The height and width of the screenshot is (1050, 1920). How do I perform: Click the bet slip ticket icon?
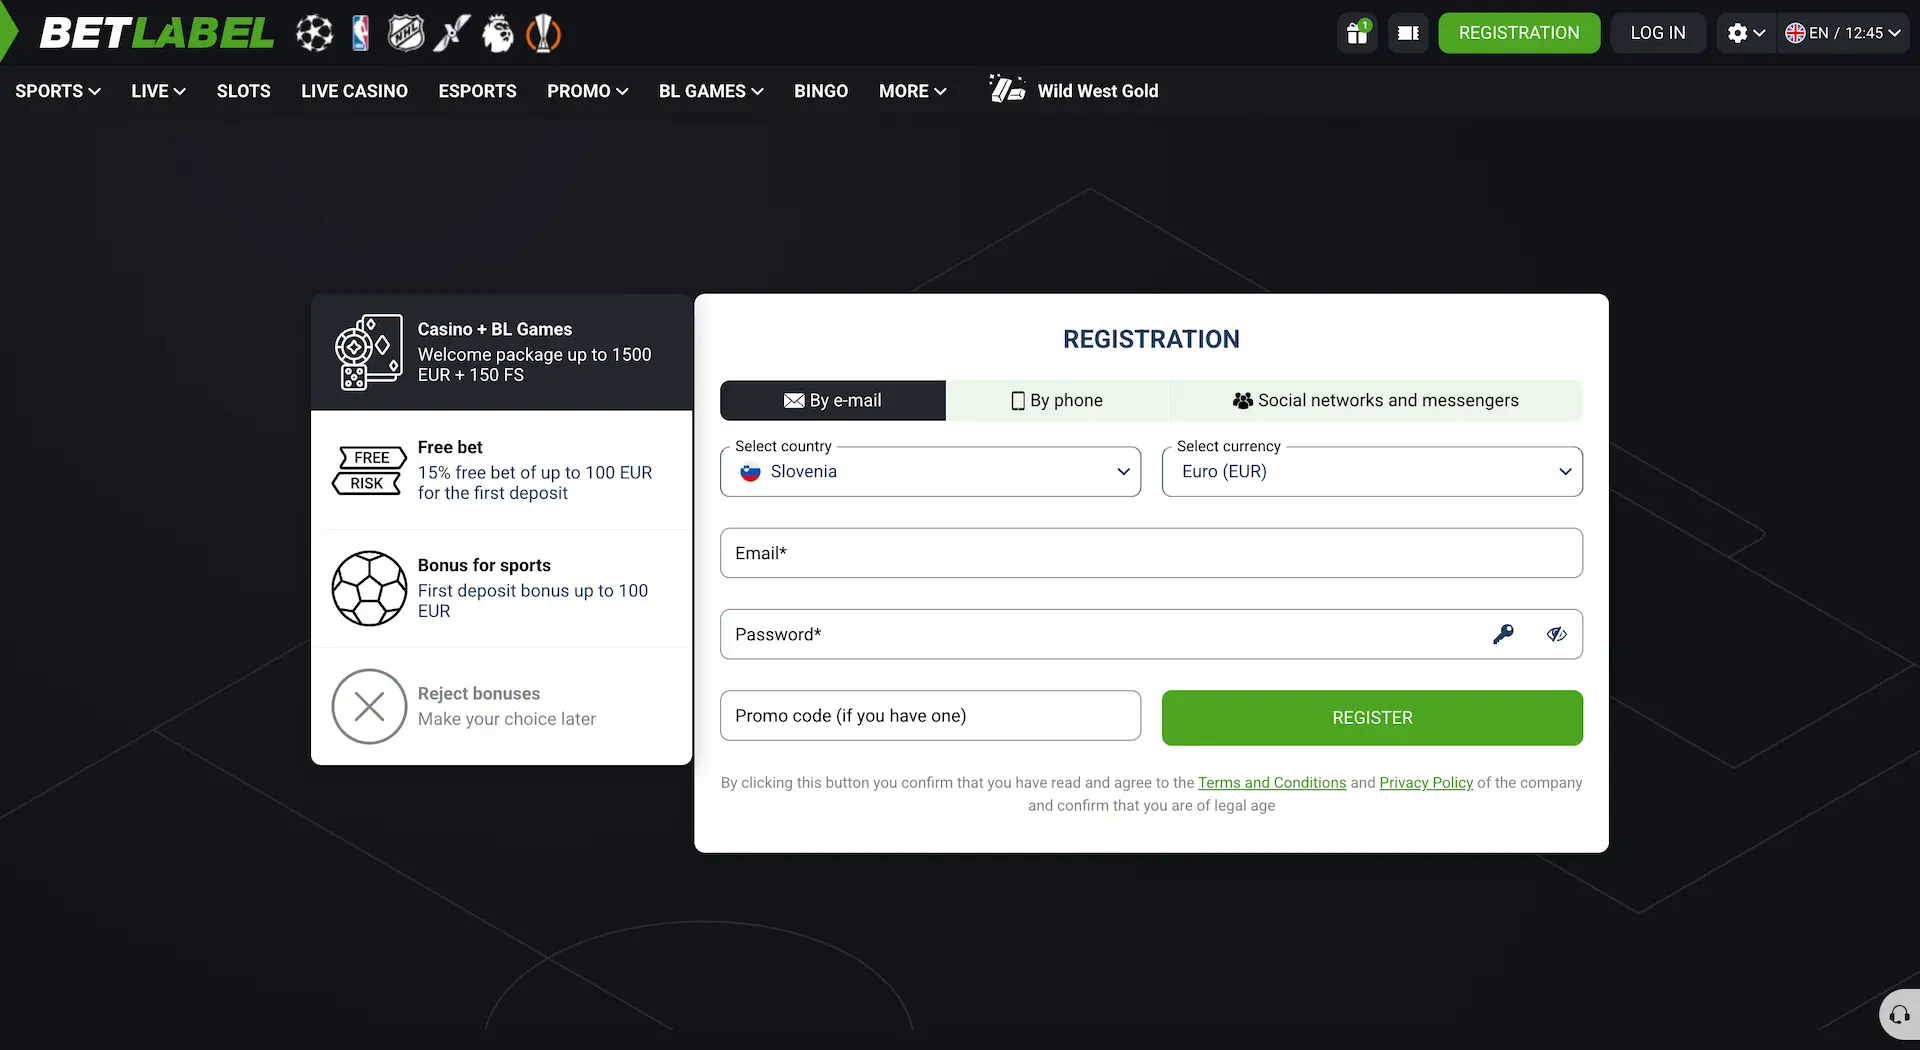(x=1408, y=33)
